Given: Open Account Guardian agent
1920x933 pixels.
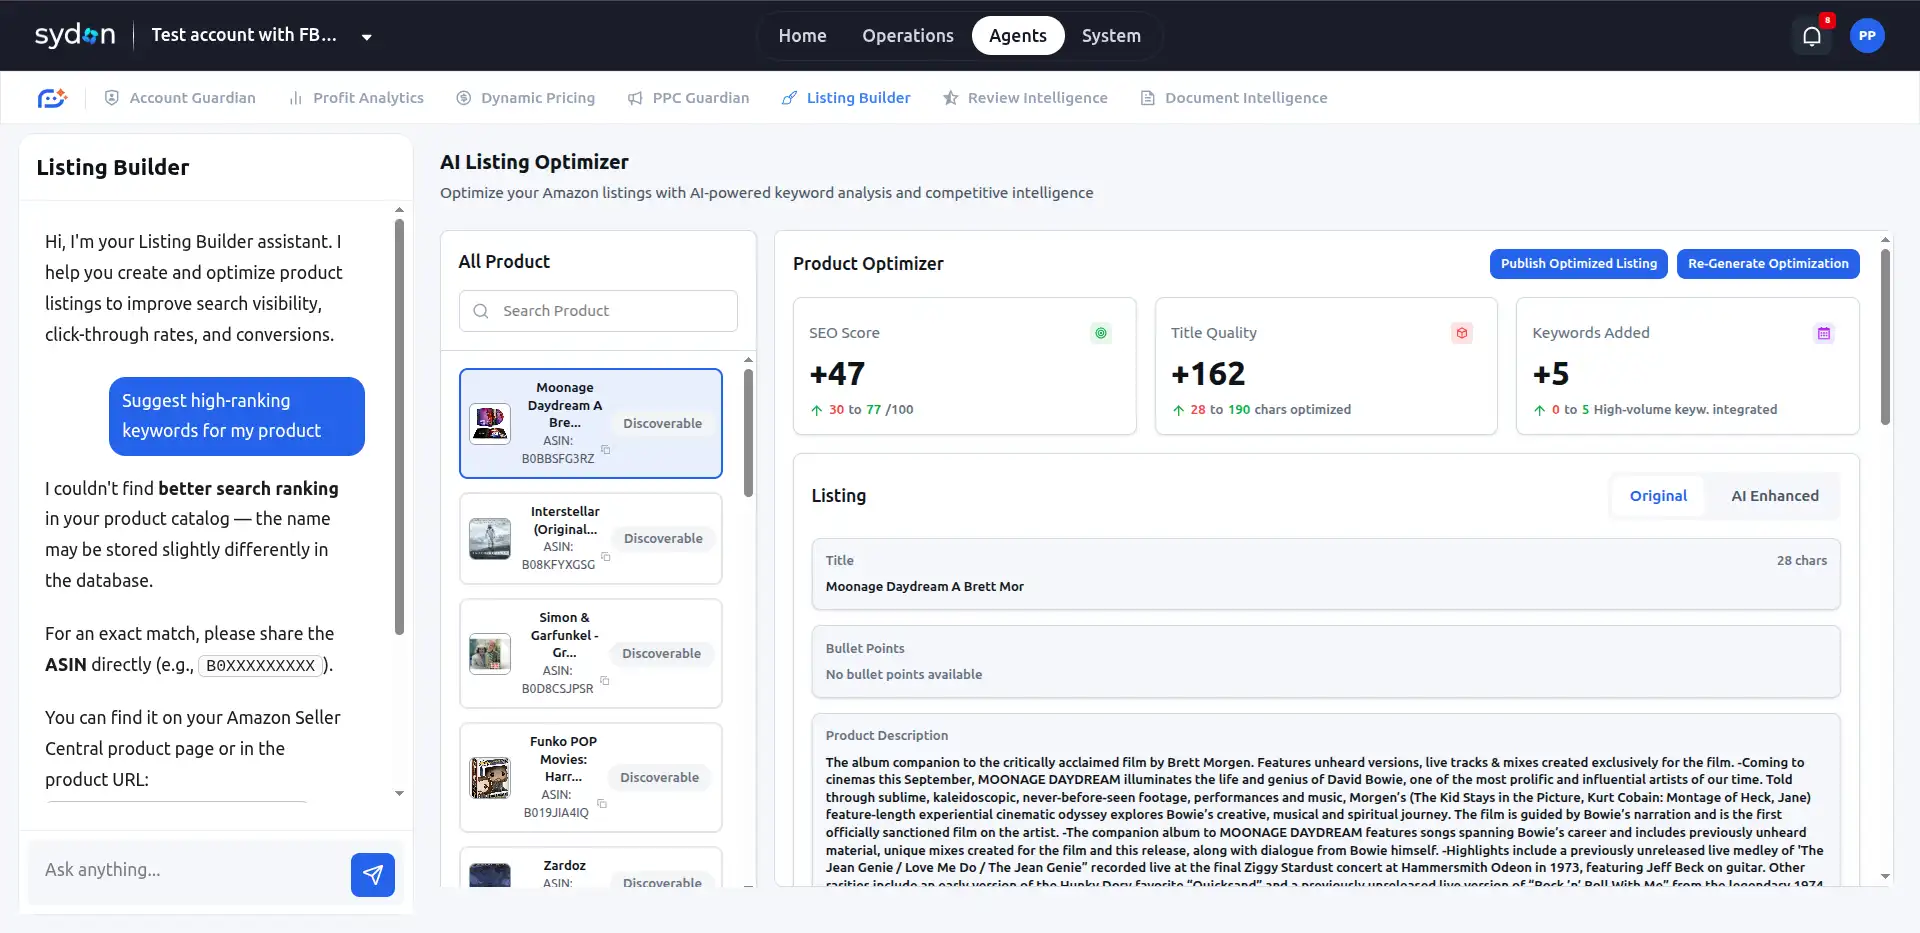Looking at the screenshot, I should click(x=180, y=98).
